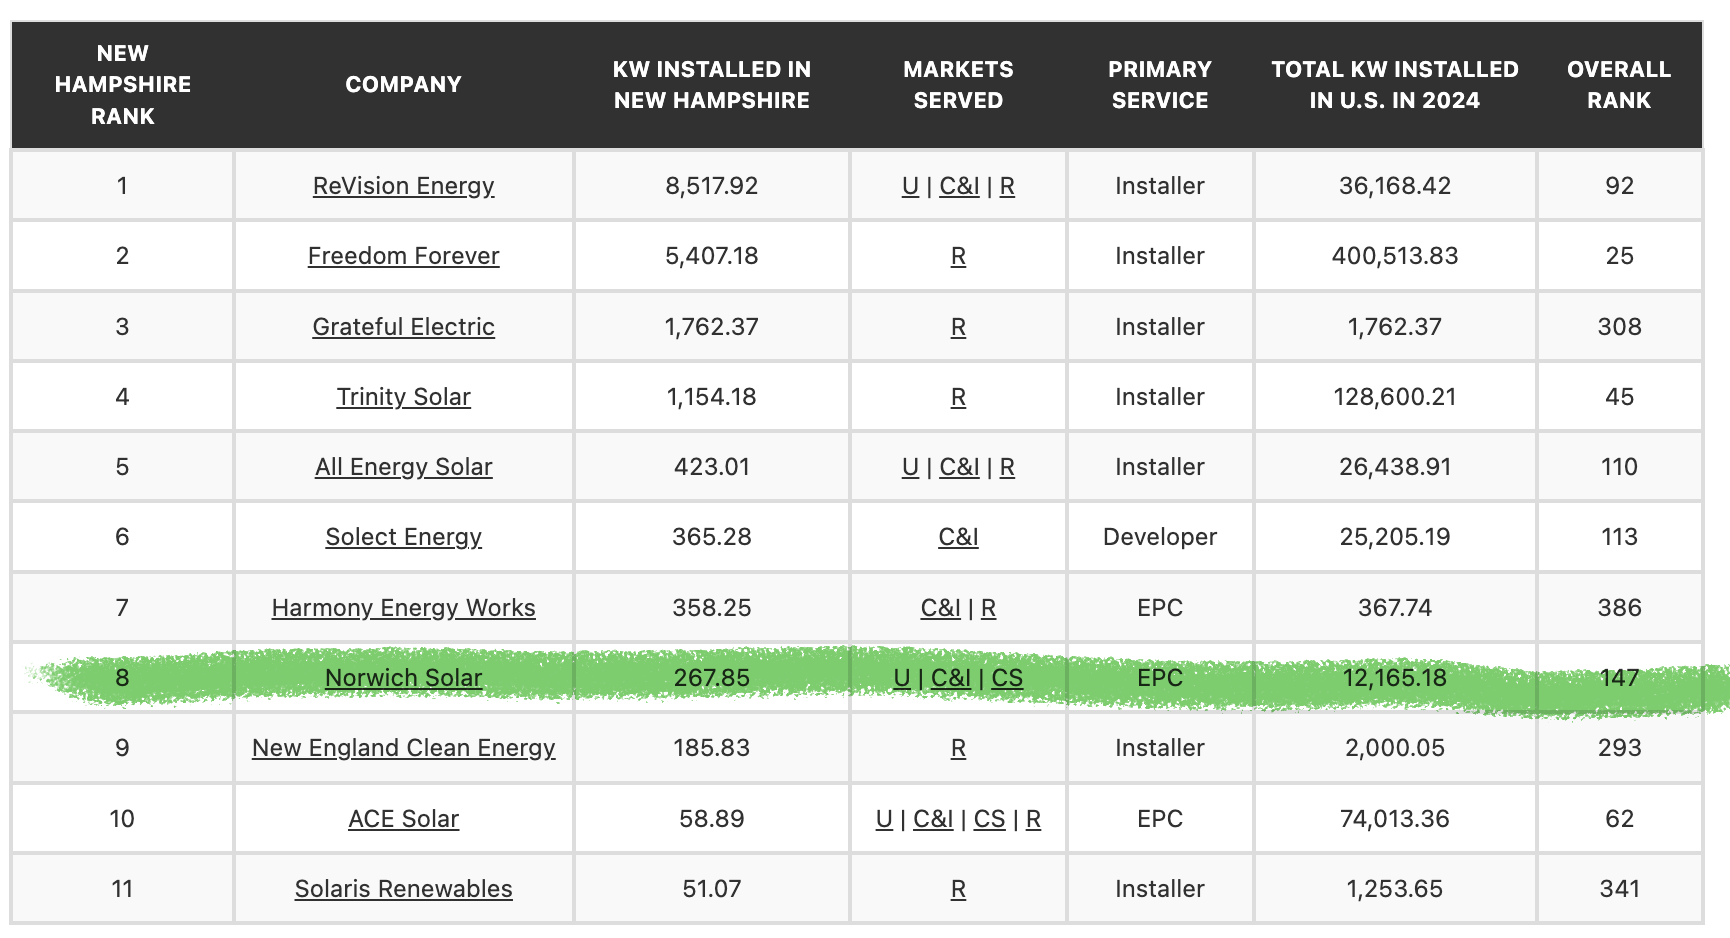The height and width of the screenshot is (938, 1730).
Task: Select the 74,013.36 total kW cell
Action: [x=1395, y=819]
